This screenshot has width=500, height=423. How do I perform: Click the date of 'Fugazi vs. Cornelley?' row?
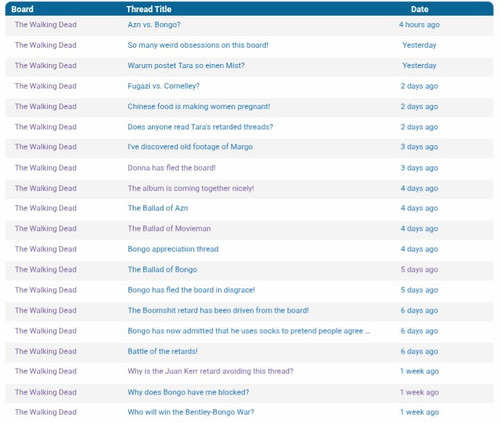click(x=419, y=86)
